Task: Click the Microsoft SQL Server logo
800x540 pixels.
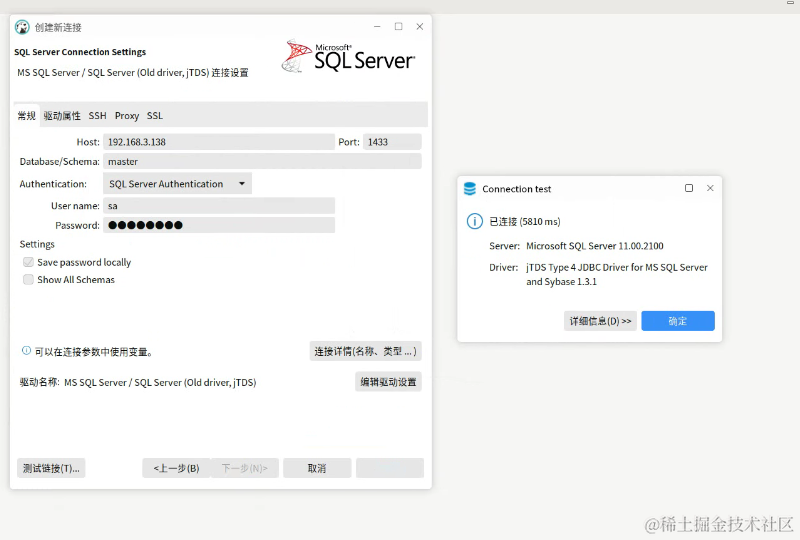Action: click(x=348, y=56)
